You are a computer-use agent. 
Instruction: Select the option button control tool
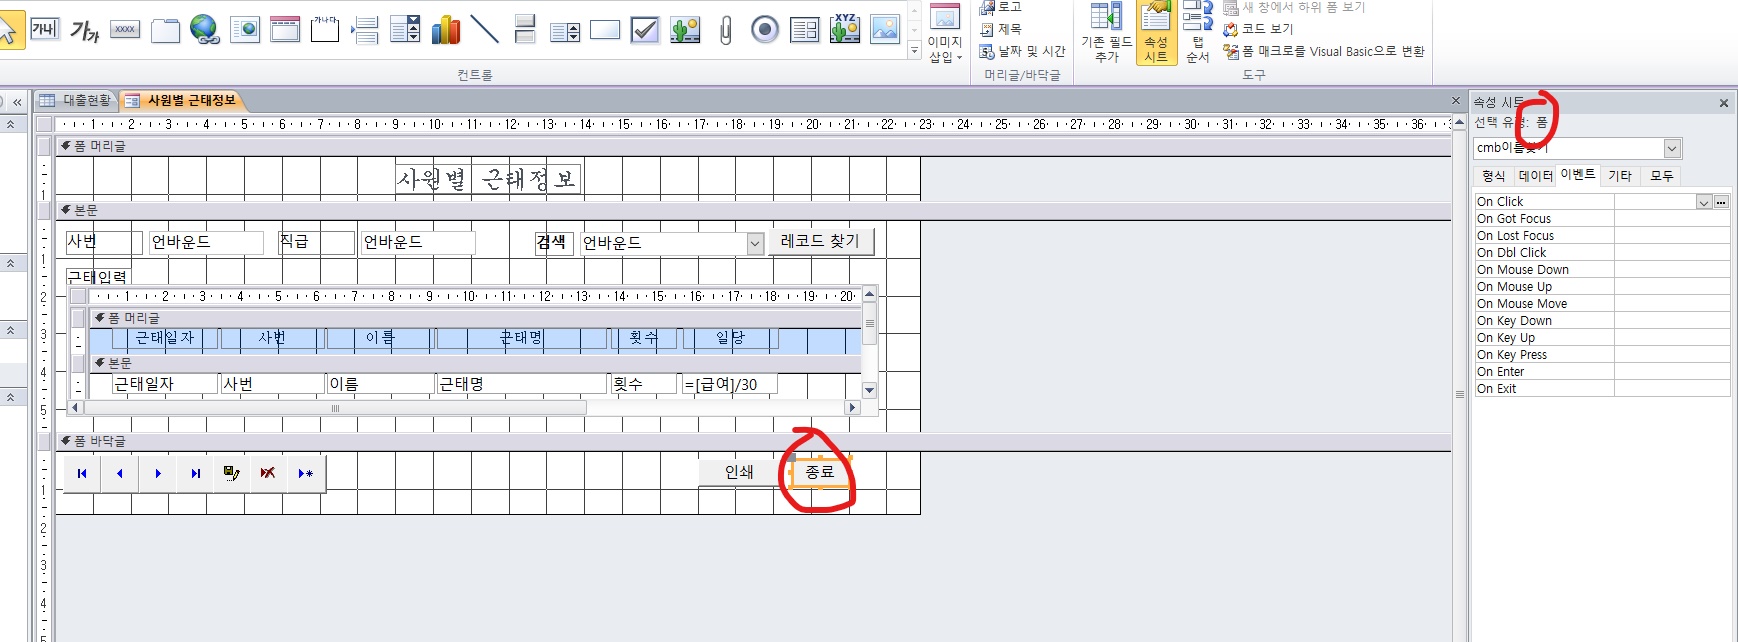765,30
